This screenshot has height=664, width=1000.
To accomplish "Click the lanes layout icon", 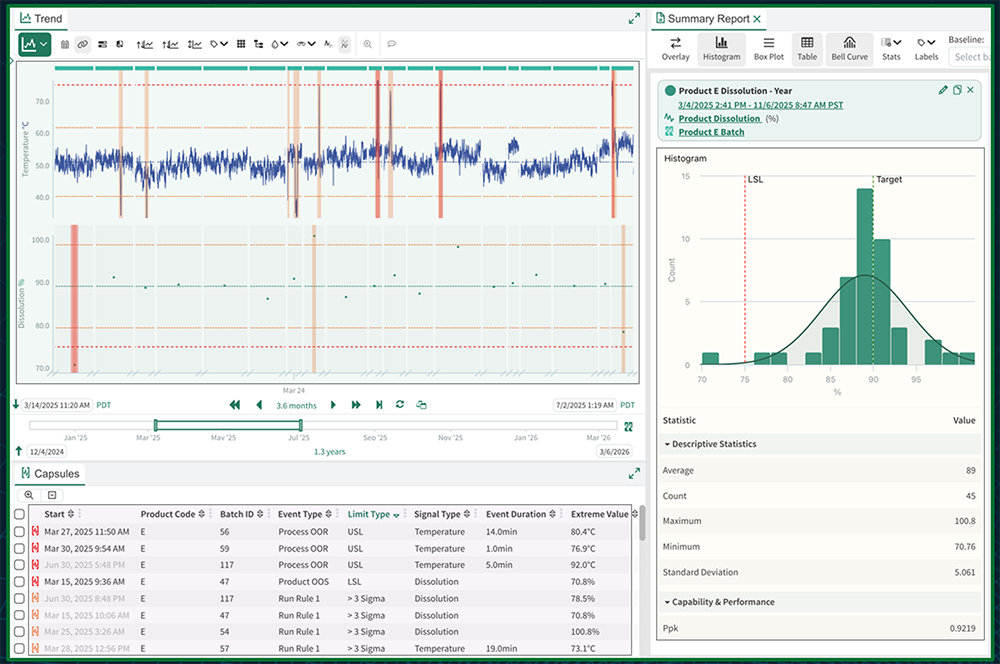I will click(x=103, y=45).
